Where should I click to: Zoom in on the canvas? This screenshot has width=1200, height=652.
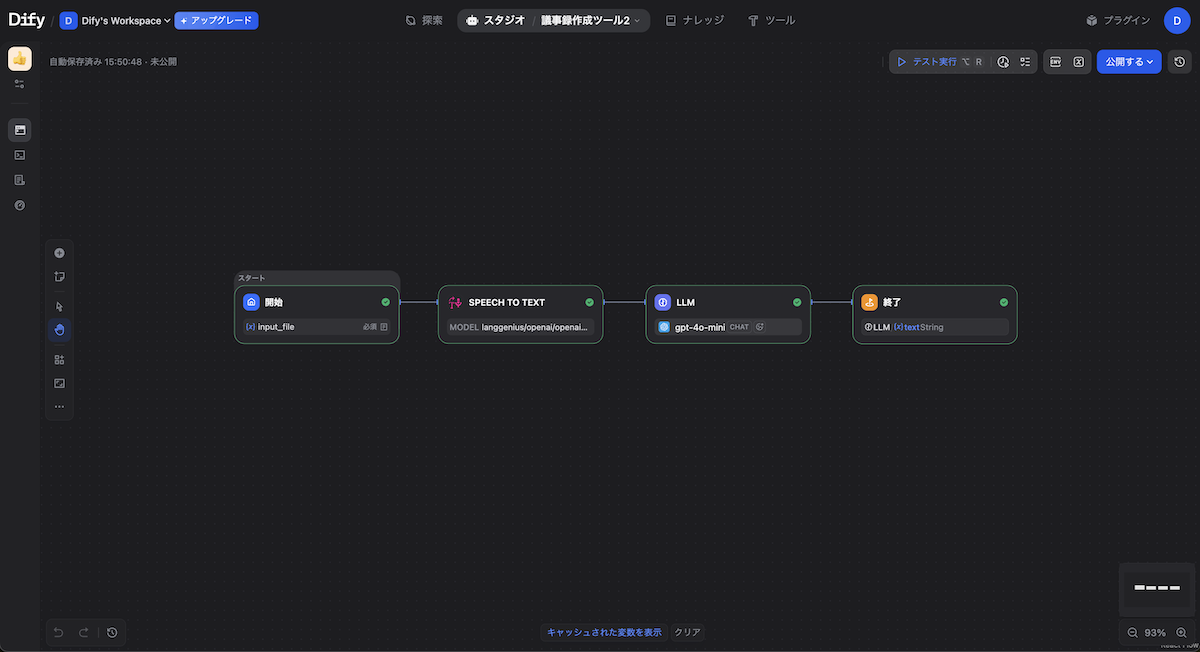click(1181, 633)
